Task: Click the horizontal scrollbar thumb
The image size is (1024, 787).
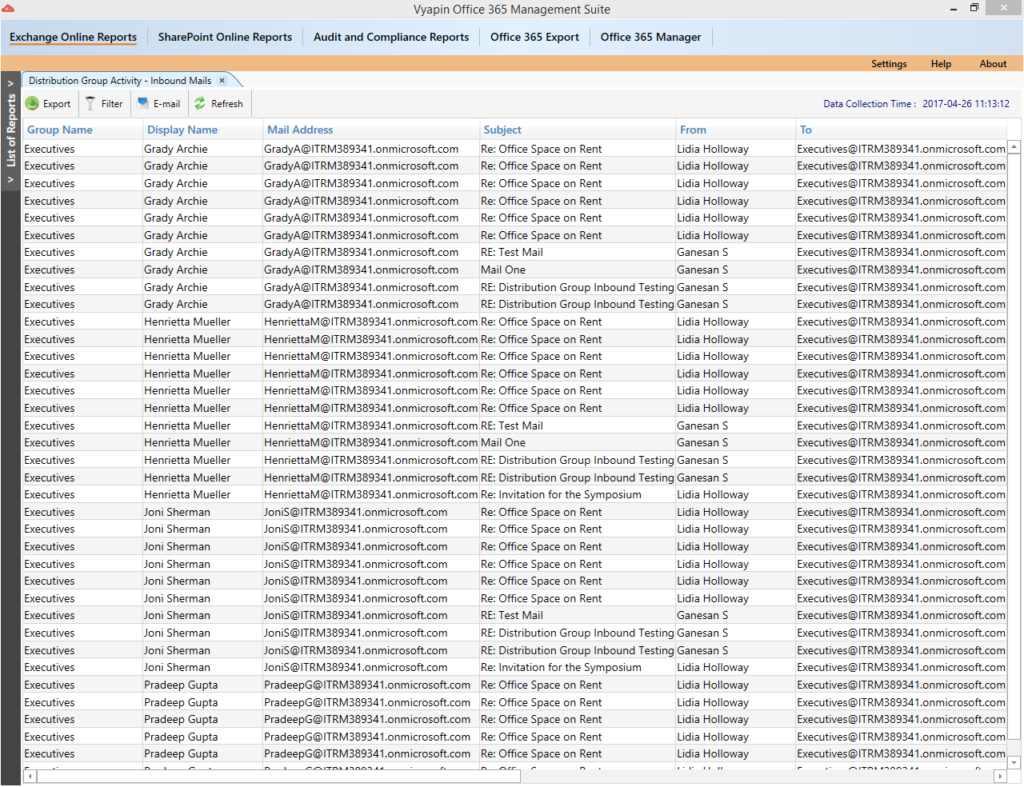Action: pos(279,776)
